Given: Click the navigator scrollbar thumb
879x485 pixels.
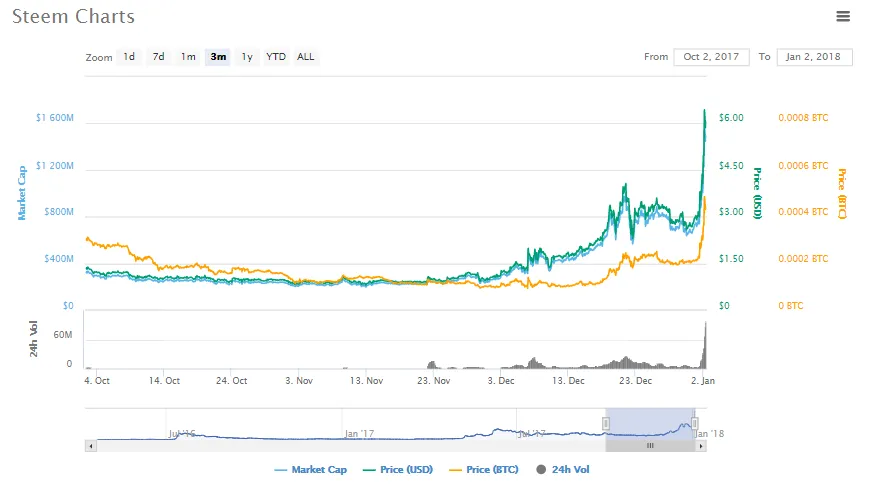Looking at the screenshot, I should (x=650, y=446).
